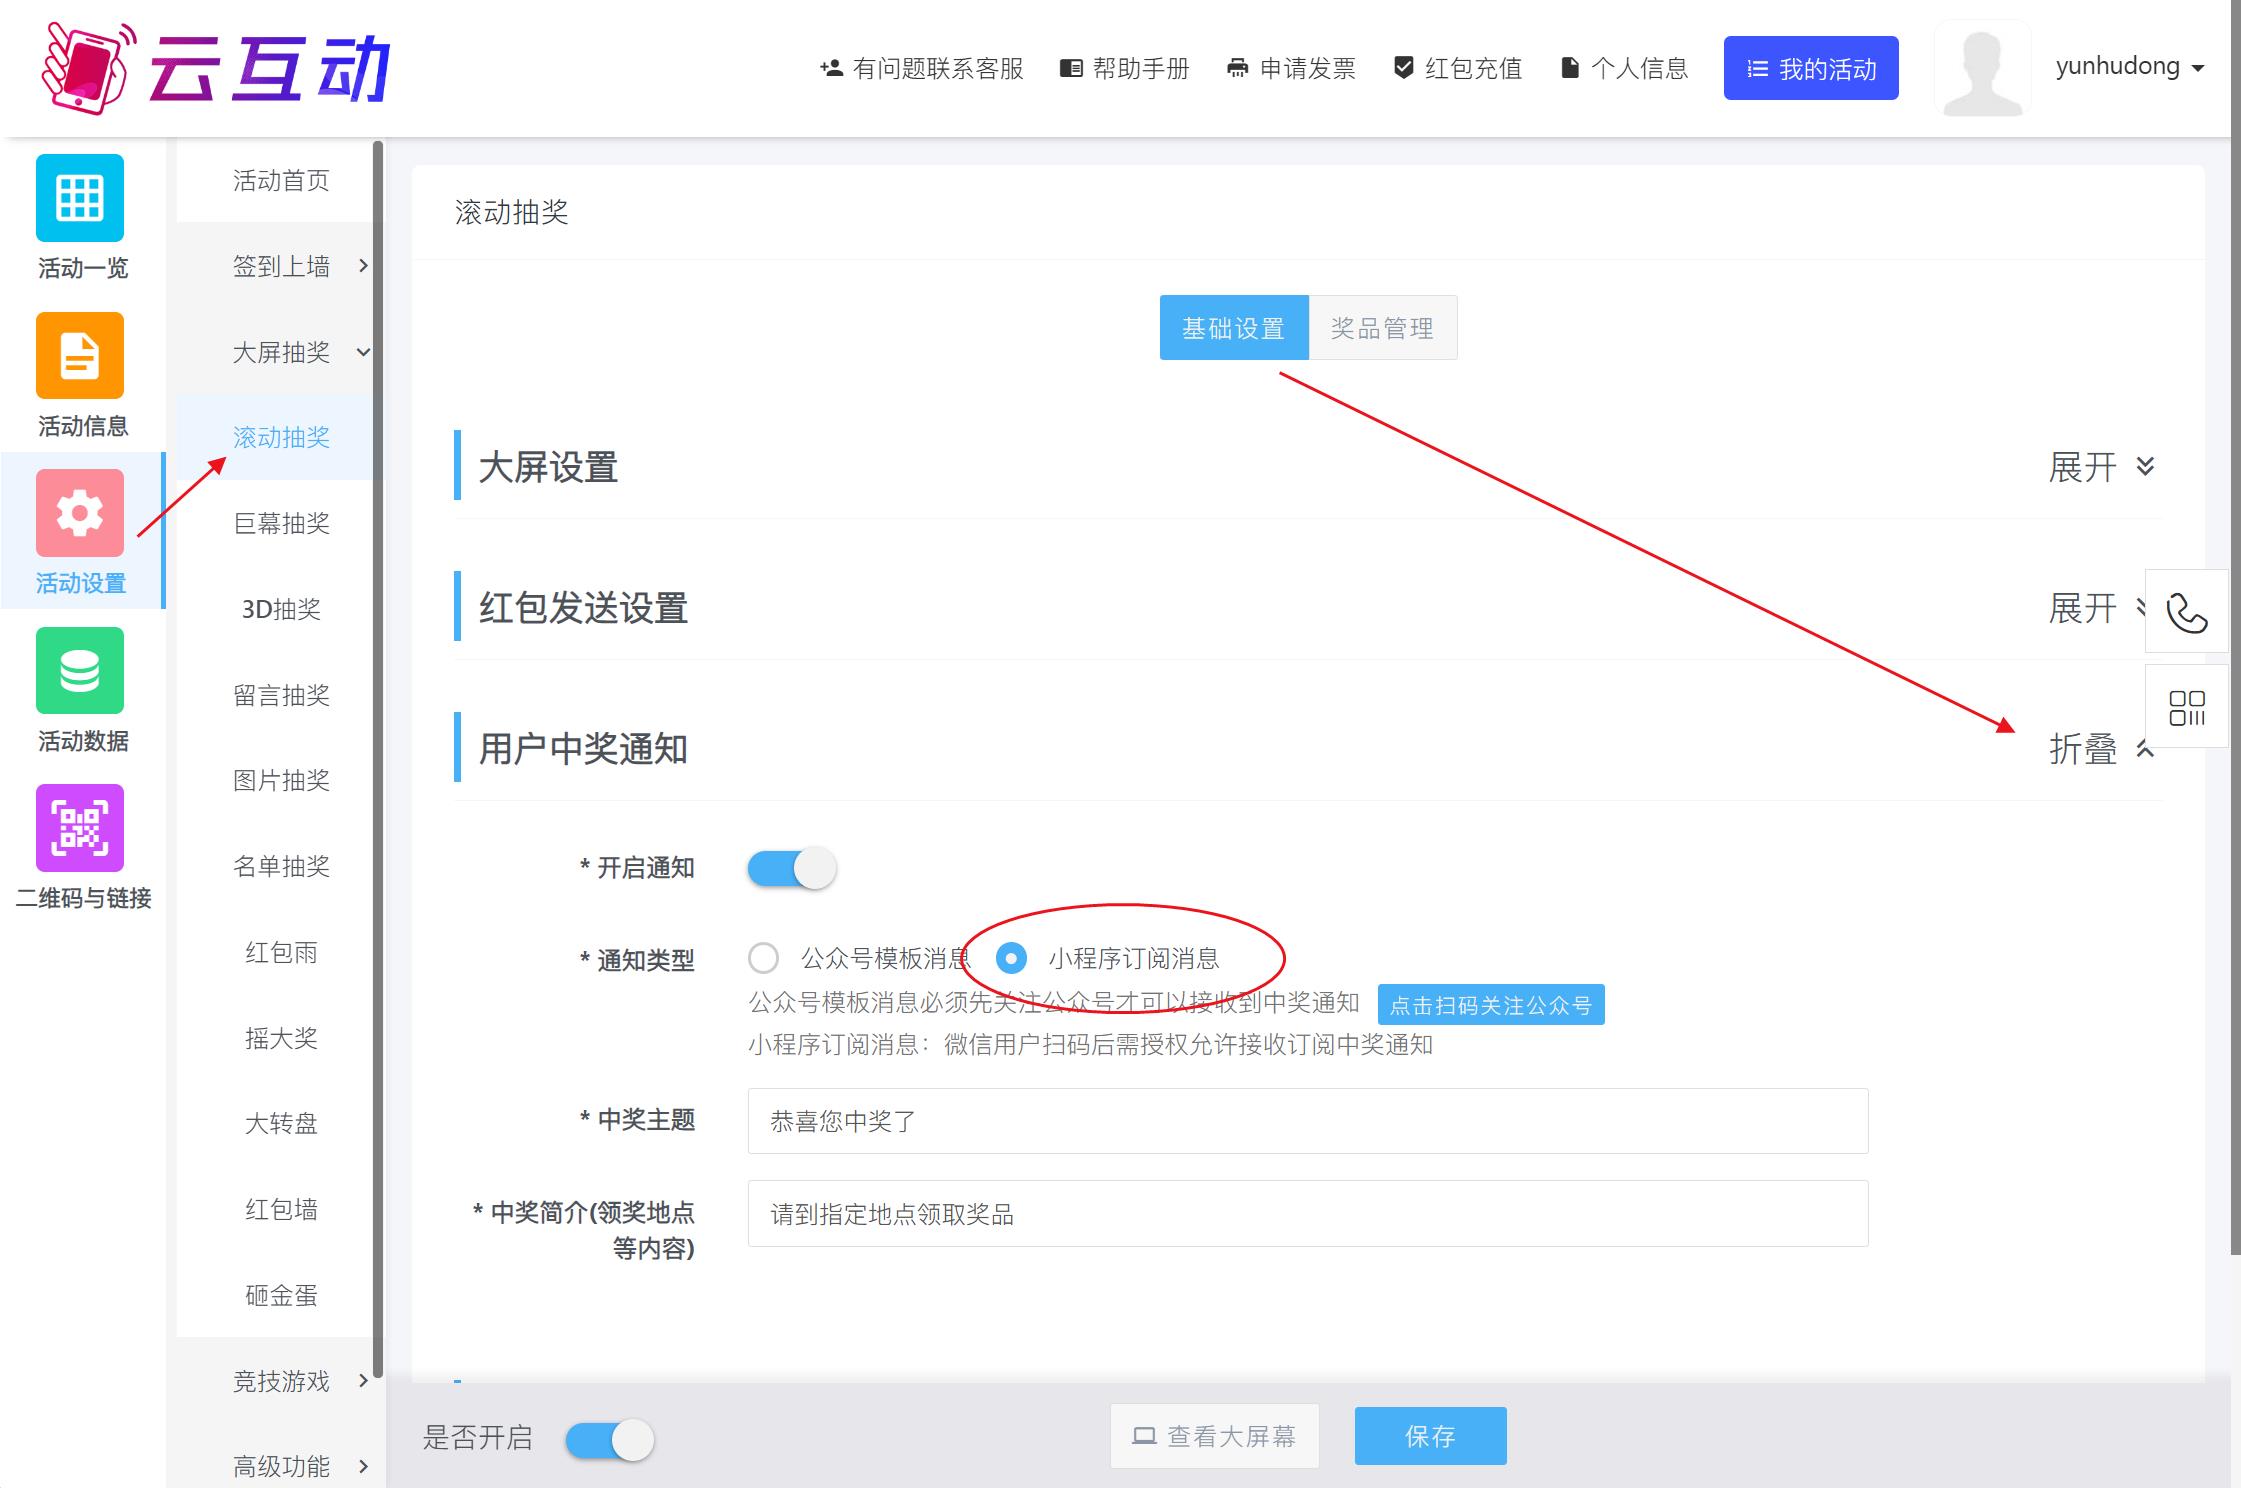Image resolution: width=2241 pixels, height=1488 pixels.
Task: Click the 中奖主题 input field
Action: (x=1307, y=1121)
